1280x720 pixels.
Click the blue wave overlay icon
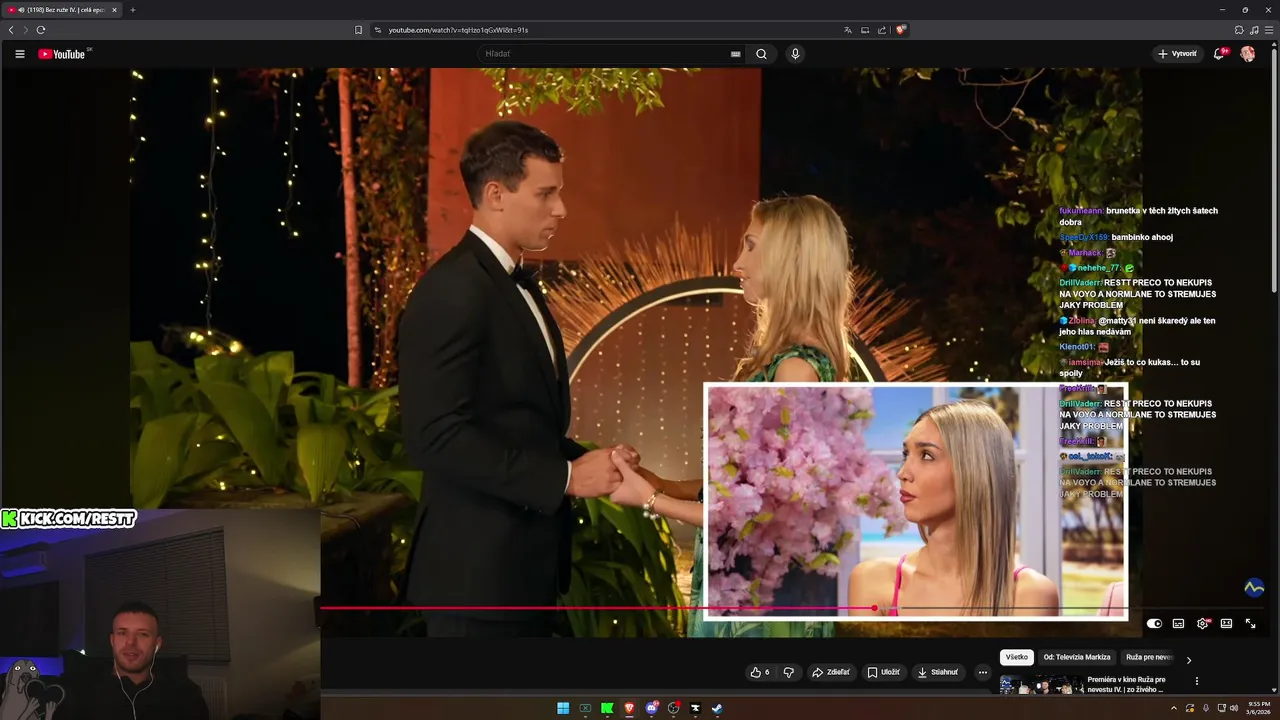click(x=1254, y=588)
